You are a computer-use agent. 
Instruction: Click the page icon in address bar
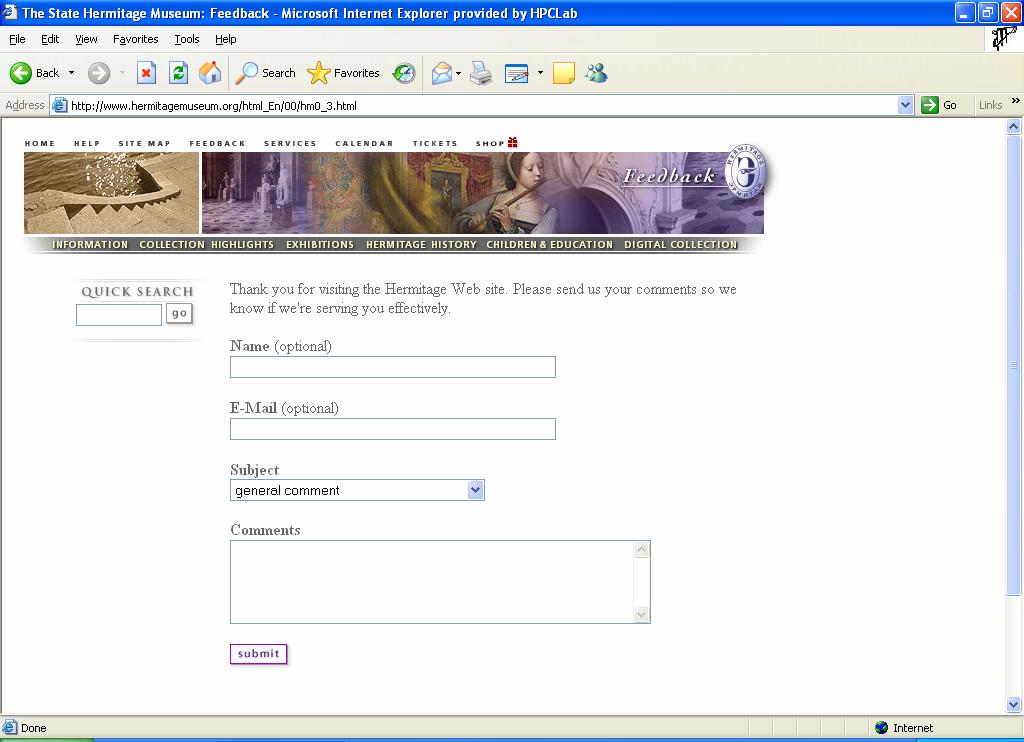(x=59, y=105)
